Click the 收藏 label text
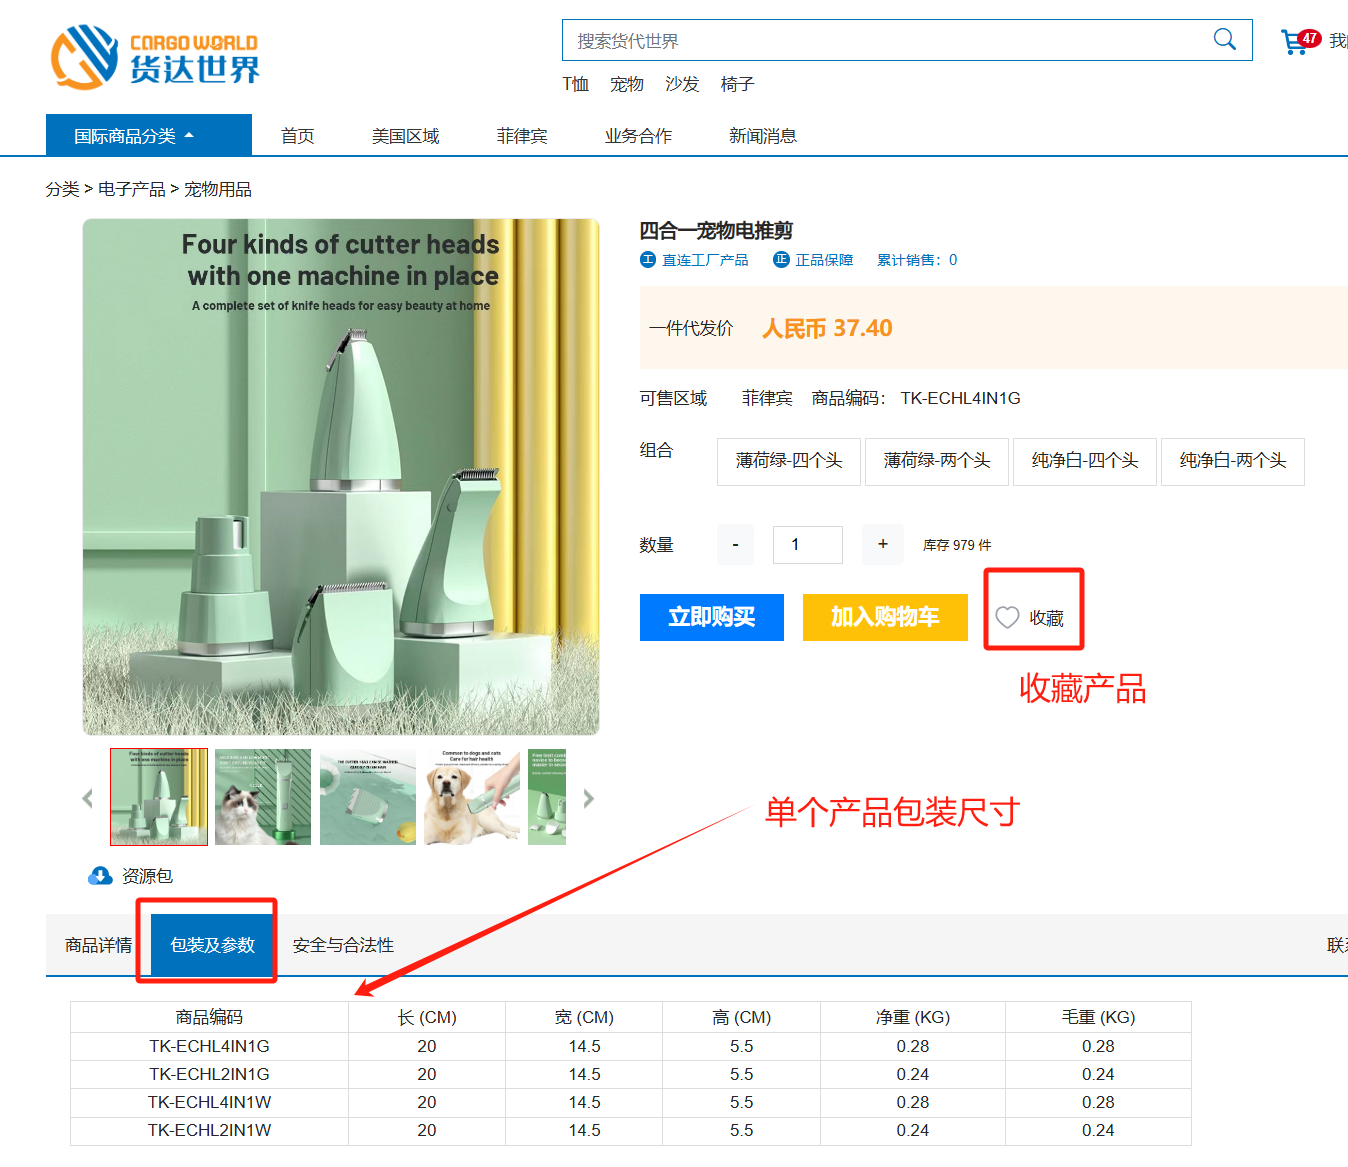Screen dimensions: 1348x1167 [x=1047, y=619]
